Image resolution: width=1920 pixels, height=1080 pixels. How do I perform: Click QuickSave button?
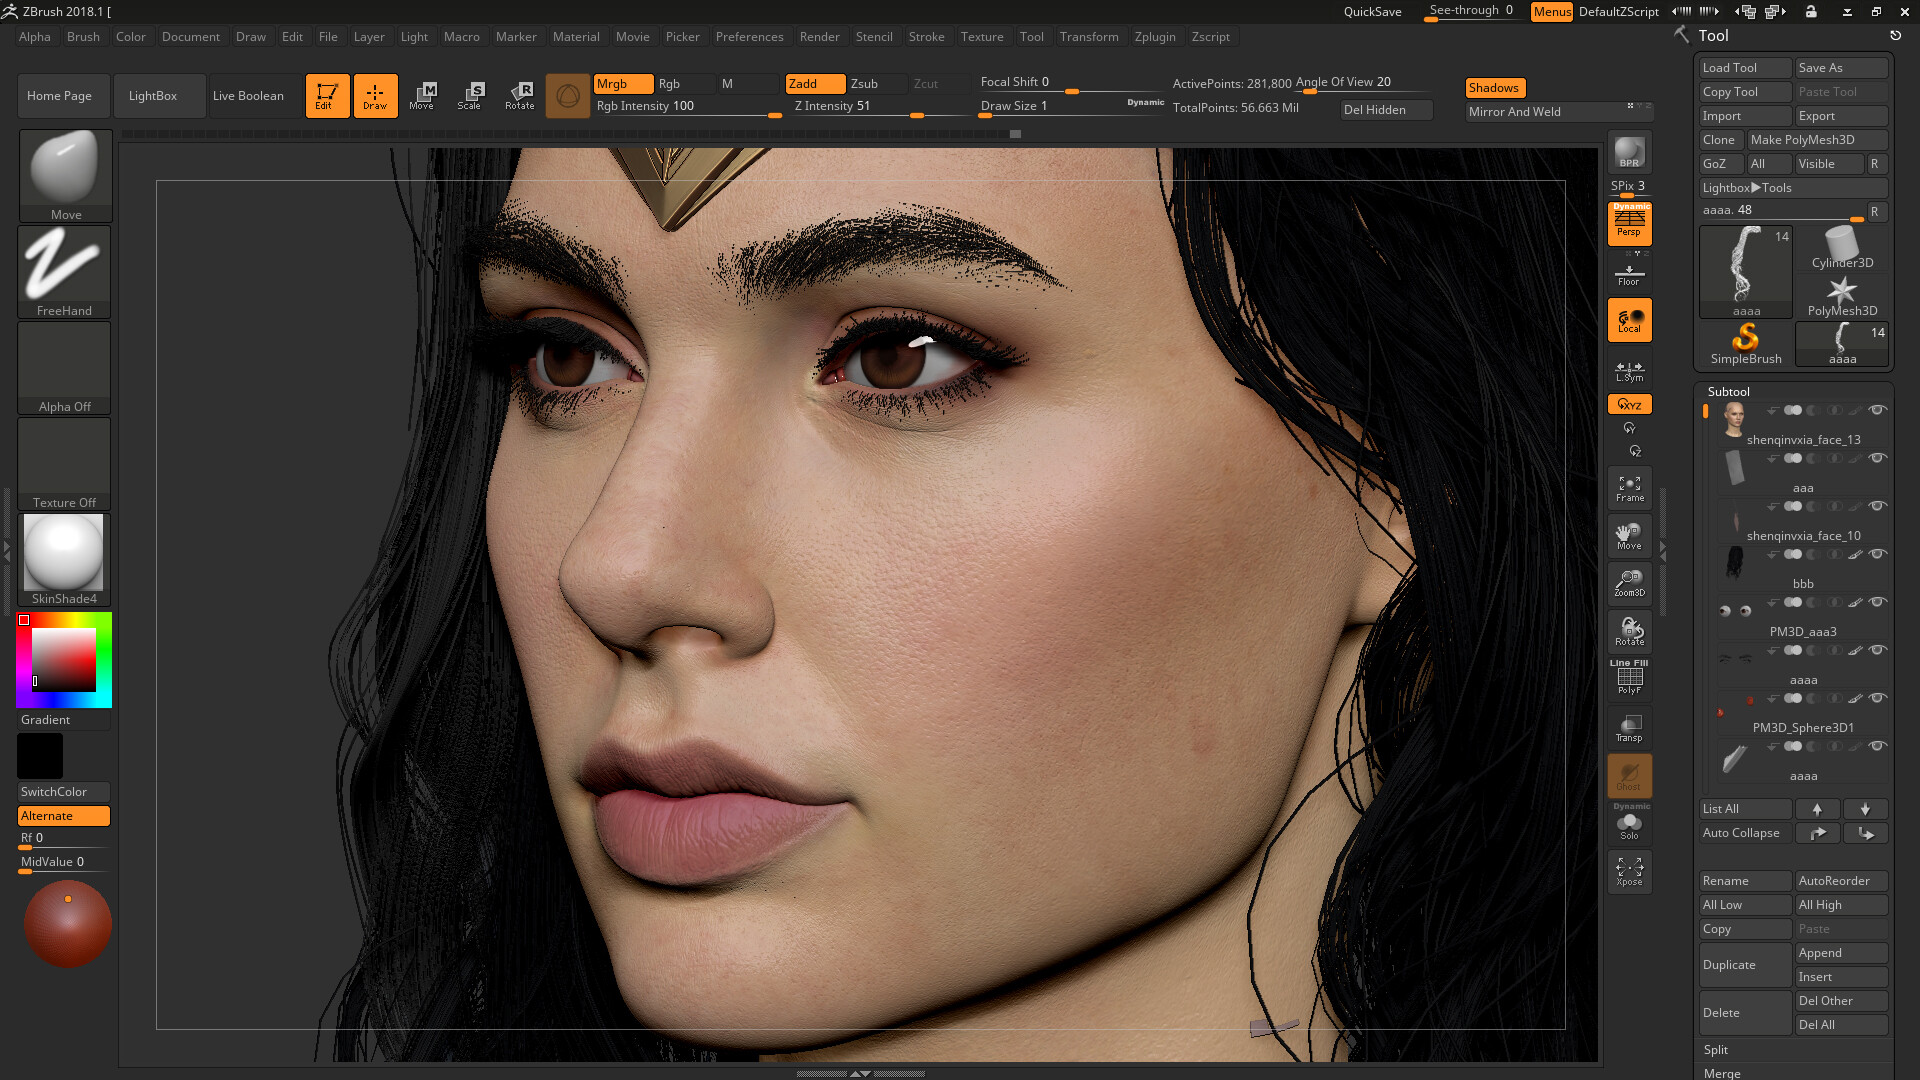1372,12
